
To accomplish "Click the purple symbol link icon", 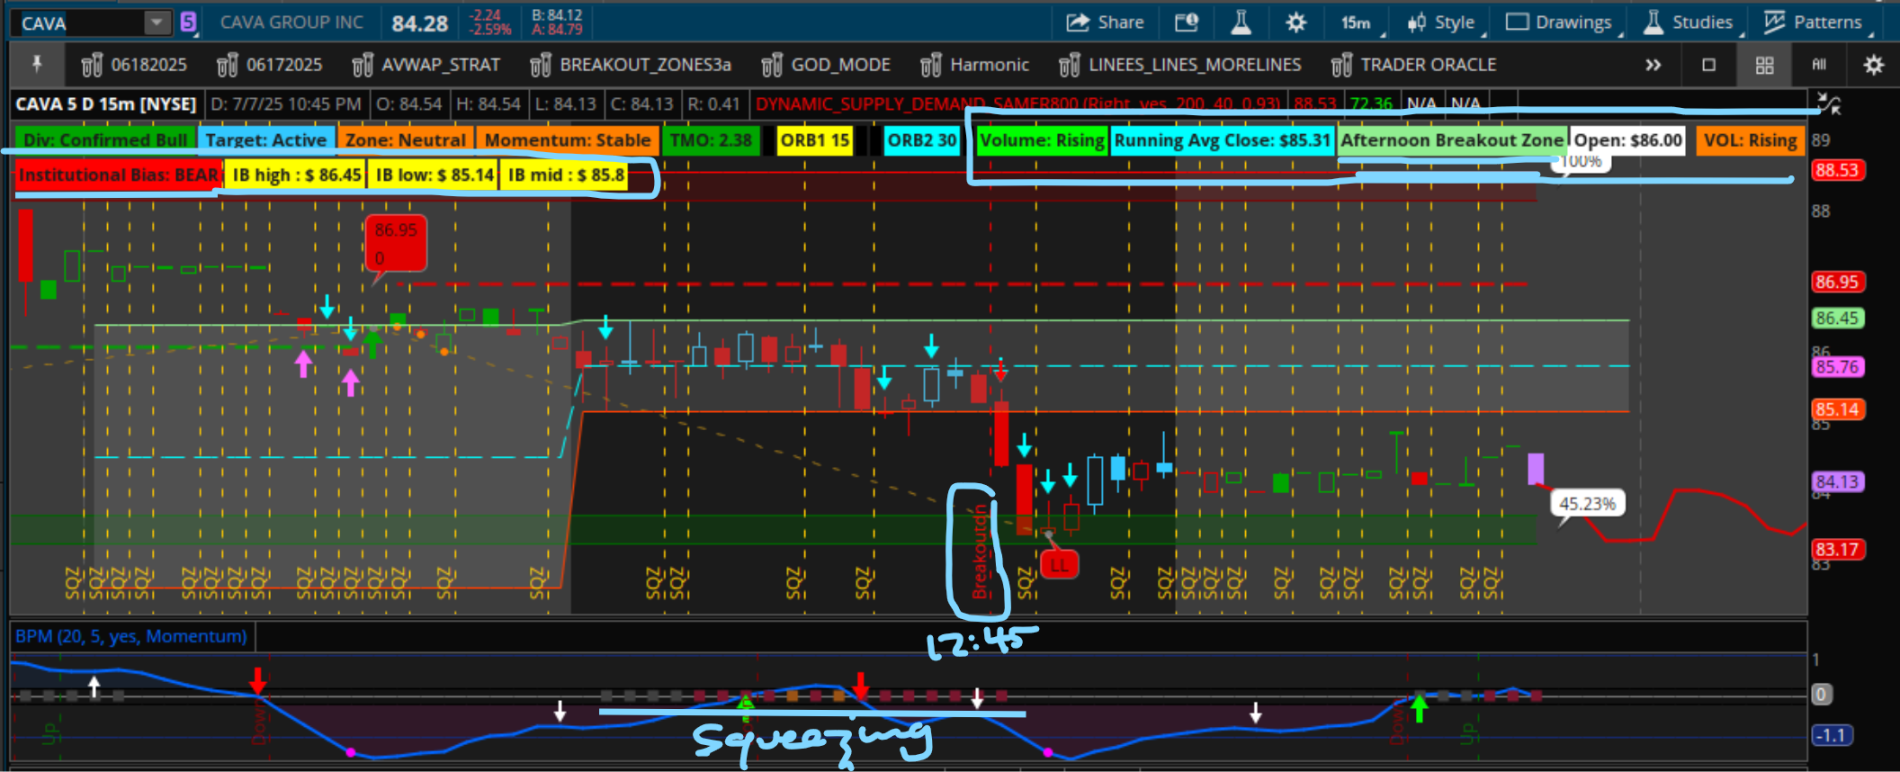I will click(x=188, y=22).
